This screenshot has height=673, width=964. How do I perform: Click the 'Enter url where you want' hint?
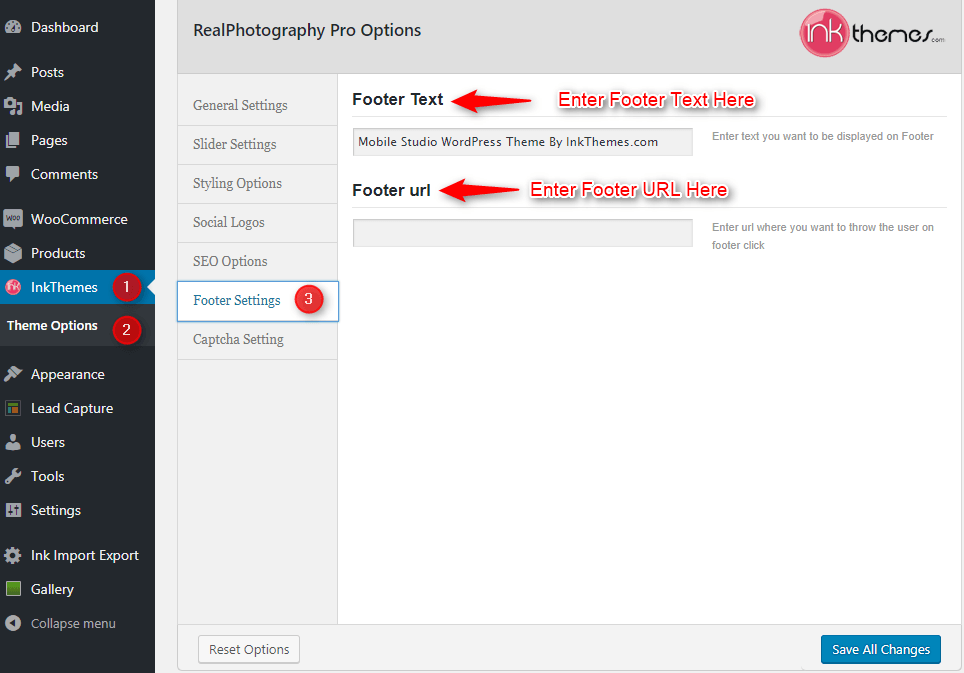pos(823,236)
